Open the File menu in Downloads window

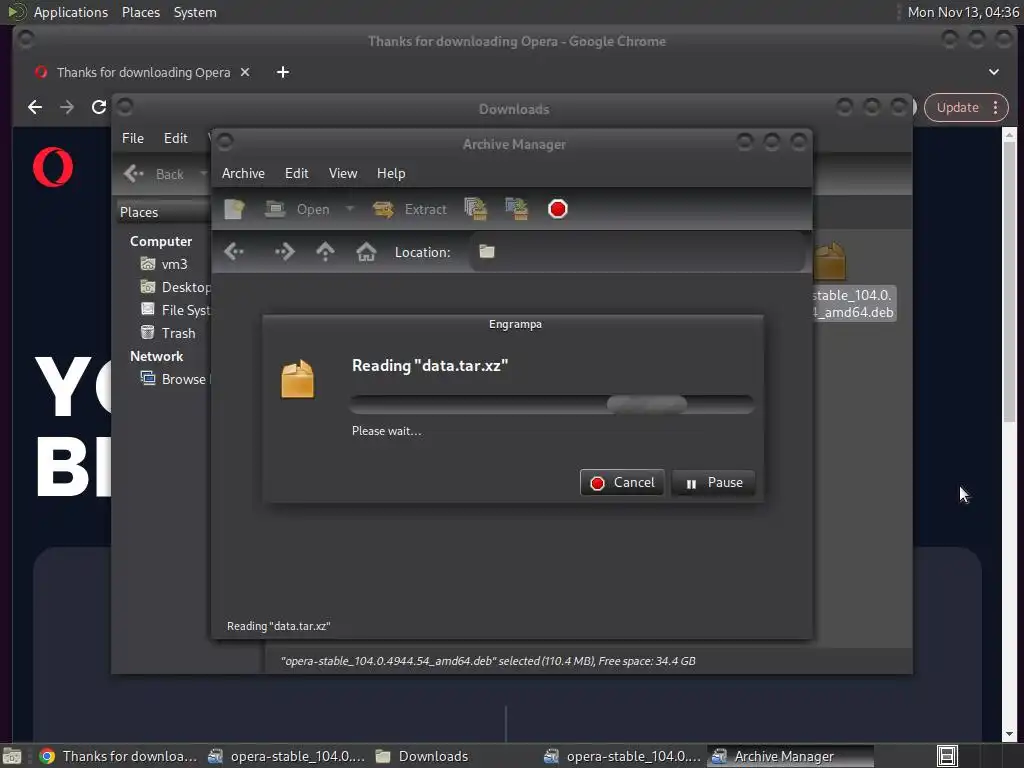point(133,138)
